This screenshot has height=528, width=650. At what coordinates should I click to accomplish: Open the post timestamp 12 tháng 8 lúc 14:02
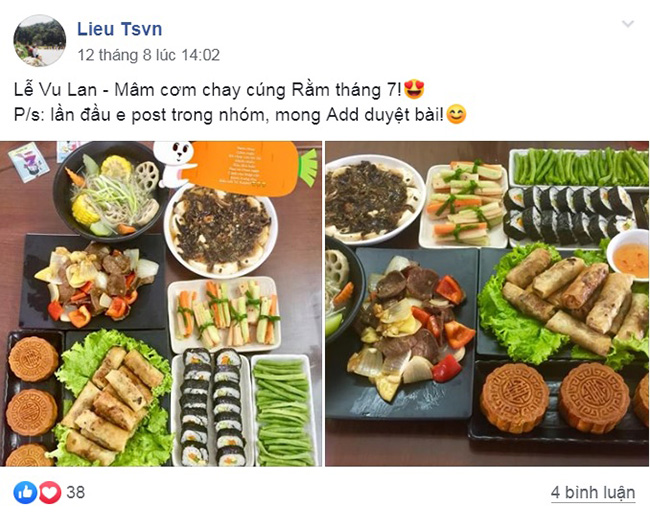coord(149,55)
